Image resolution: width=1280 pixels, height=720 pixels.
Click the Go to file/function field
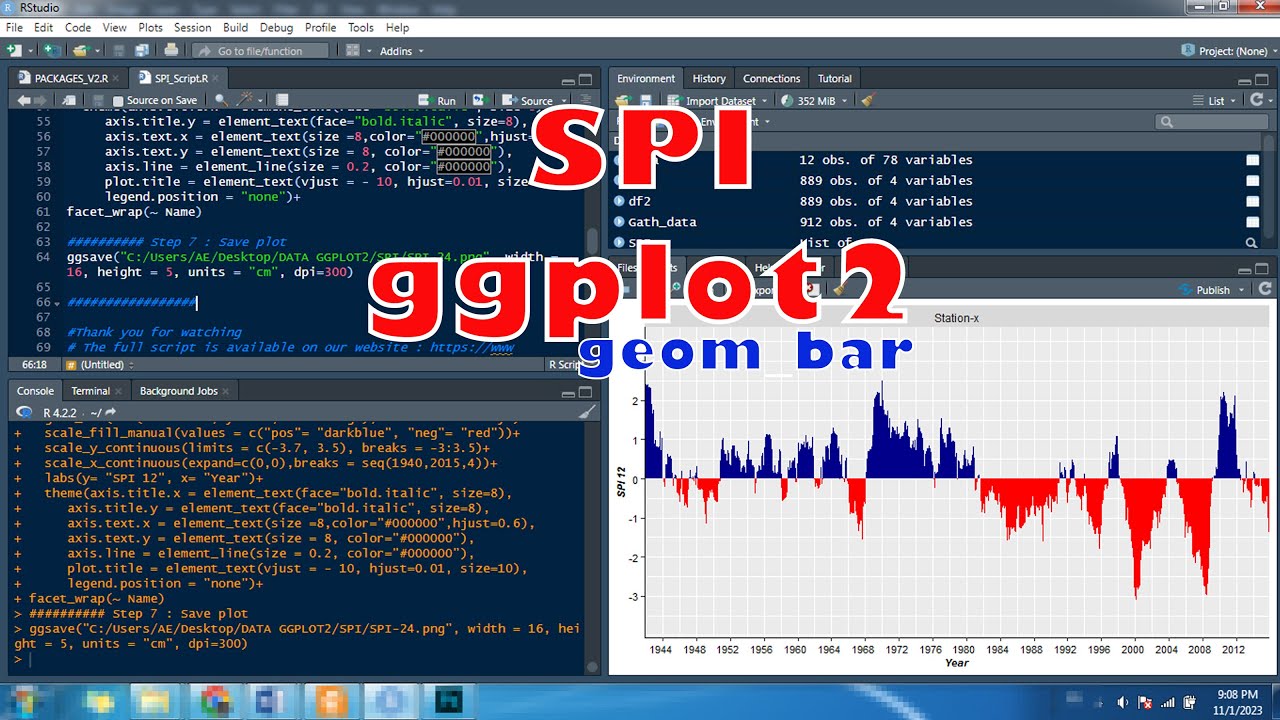(x=260, y=51)
